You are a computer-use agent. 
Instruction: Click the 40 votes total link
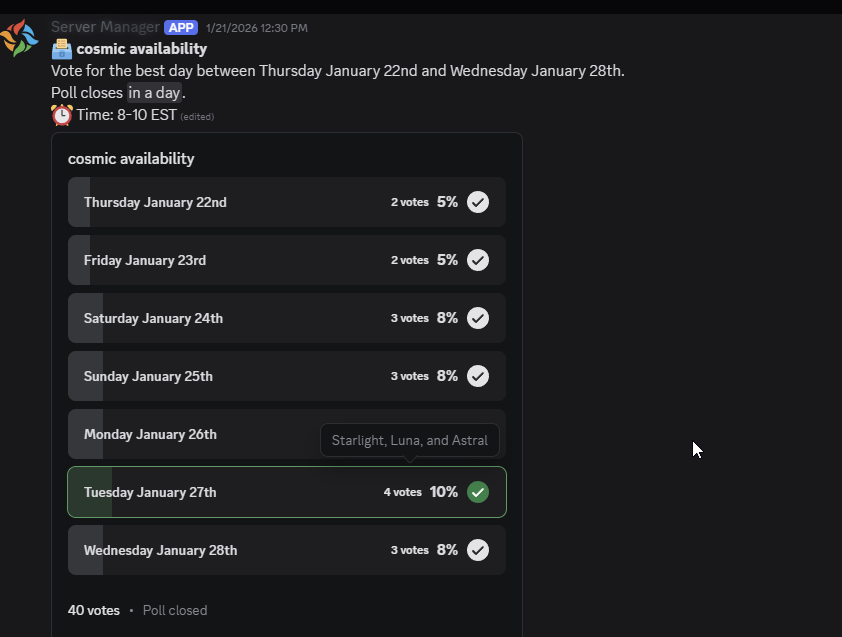click(93, 610)
